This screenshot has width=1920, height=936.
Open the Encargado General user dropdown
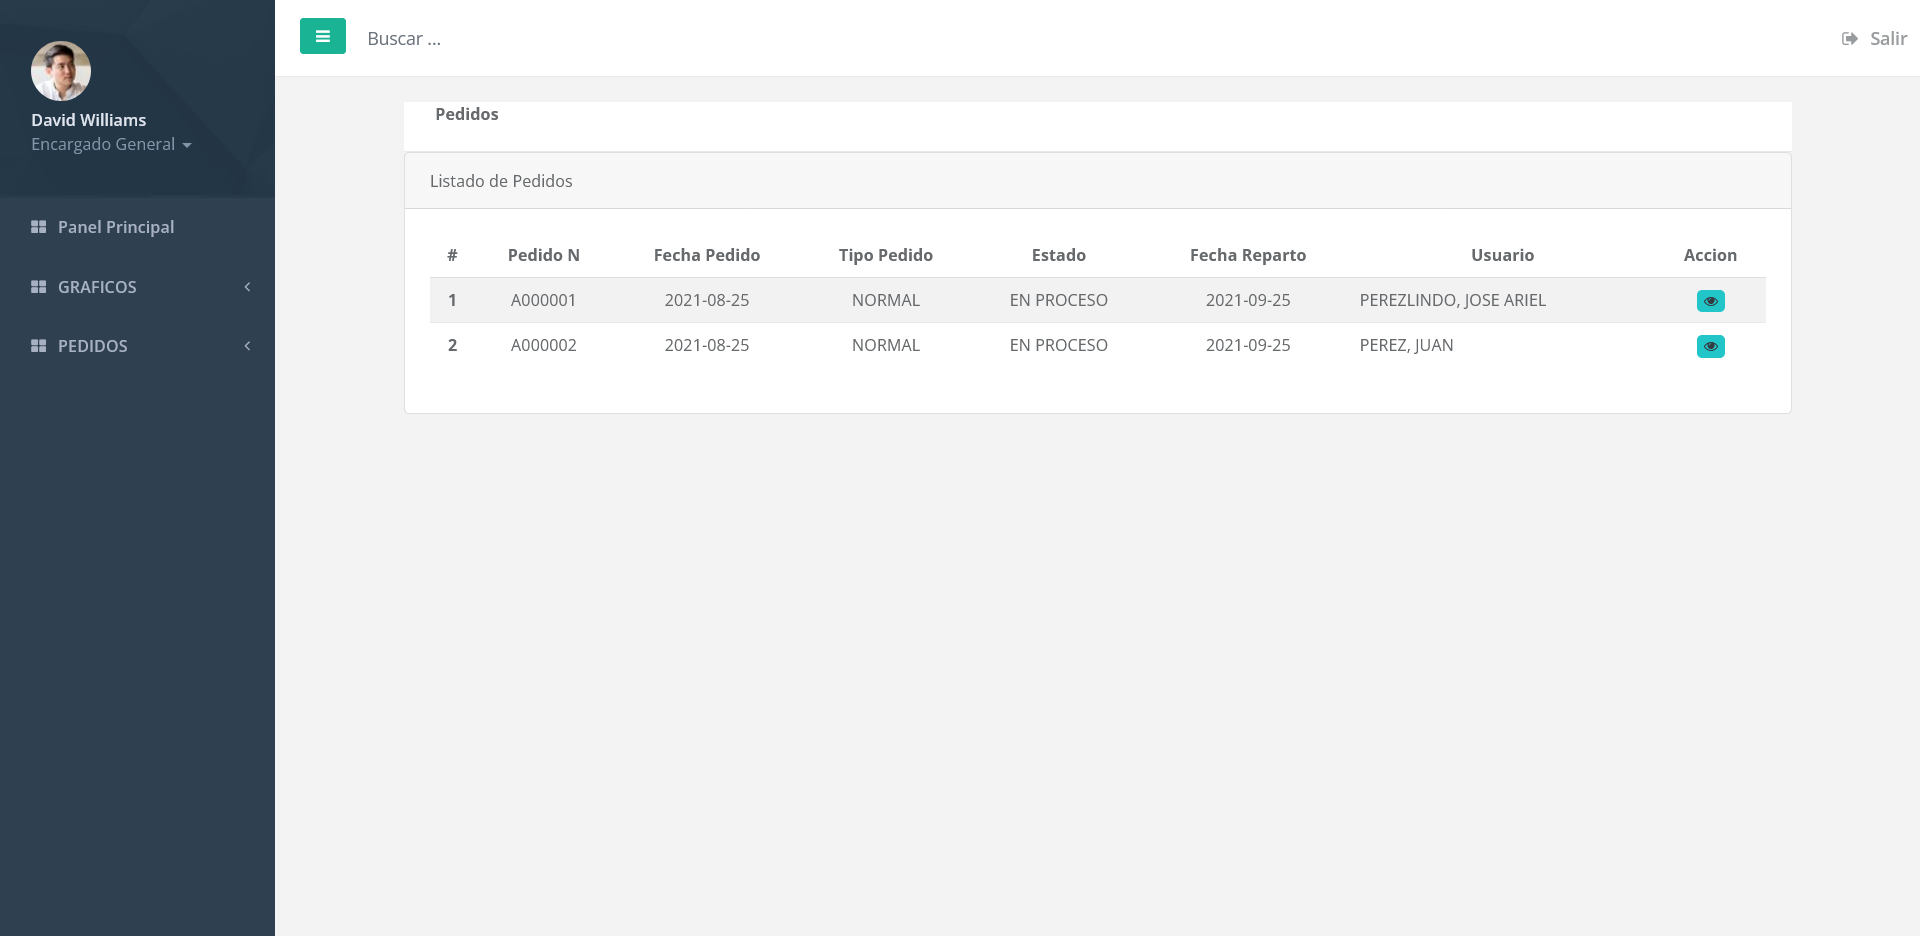[x=110, y=144]
